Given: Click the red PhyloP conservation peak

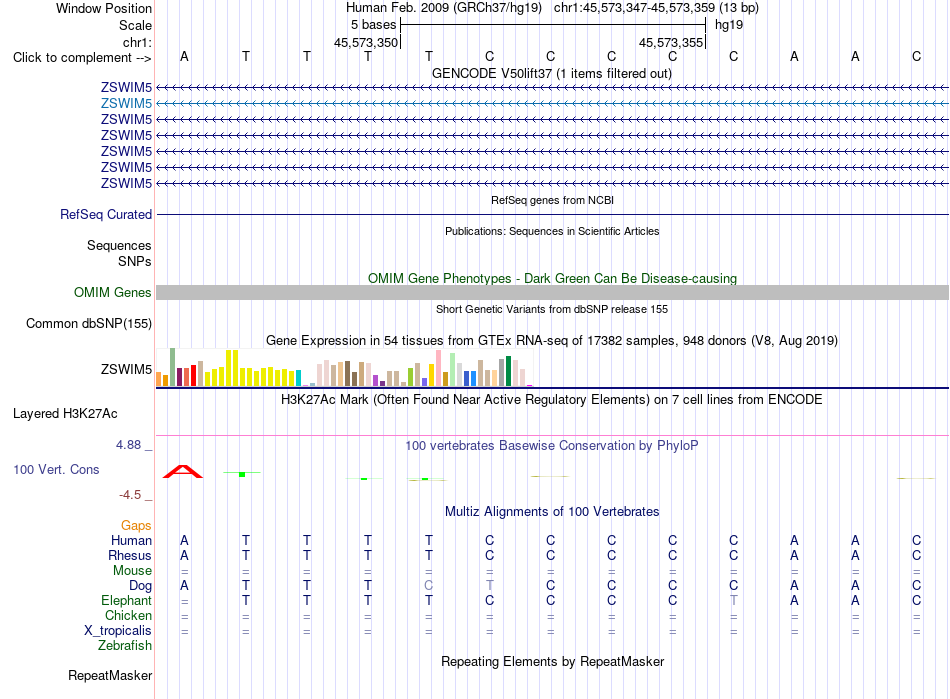Looking at the screenshot, I should [183, 472].
